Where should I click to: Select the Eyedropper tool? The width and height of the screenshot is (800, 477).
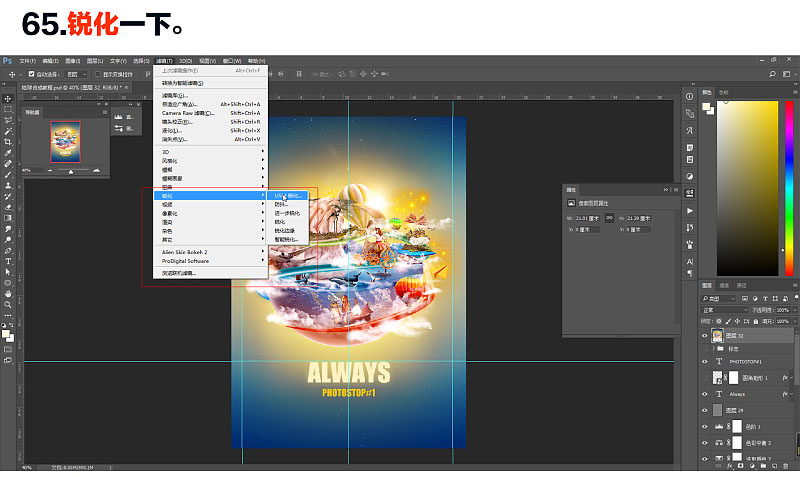tap(8, 153)
